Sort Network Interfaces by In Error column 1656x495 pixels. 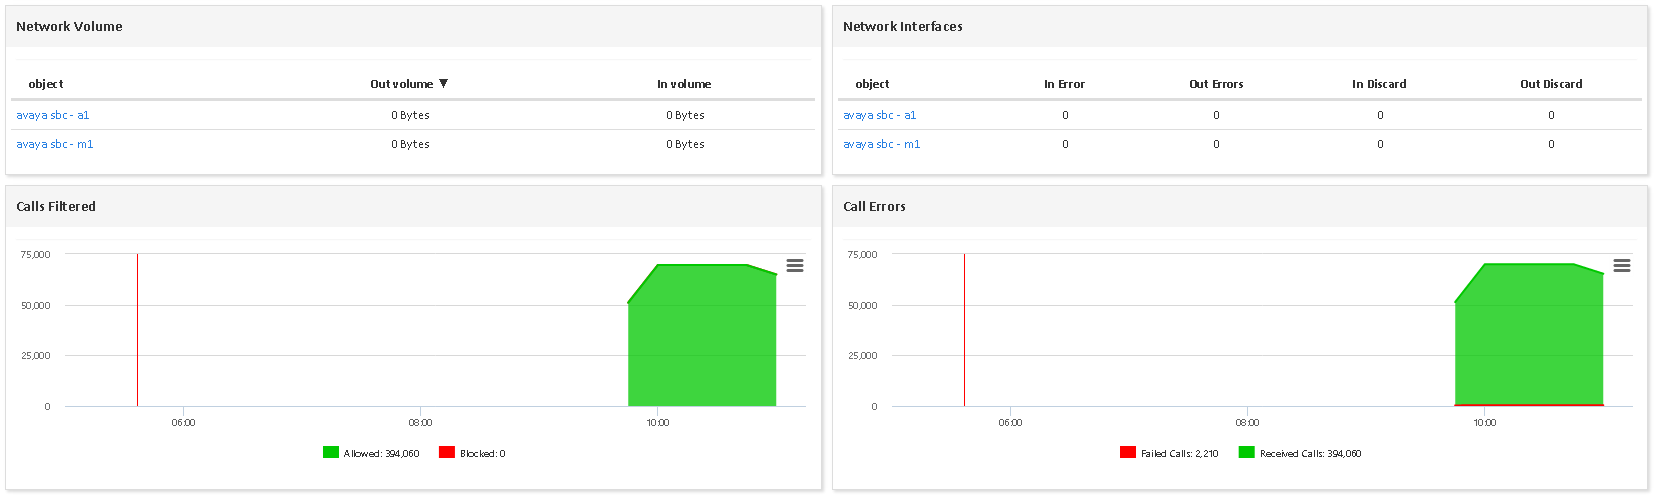[x=1064, y=84]
